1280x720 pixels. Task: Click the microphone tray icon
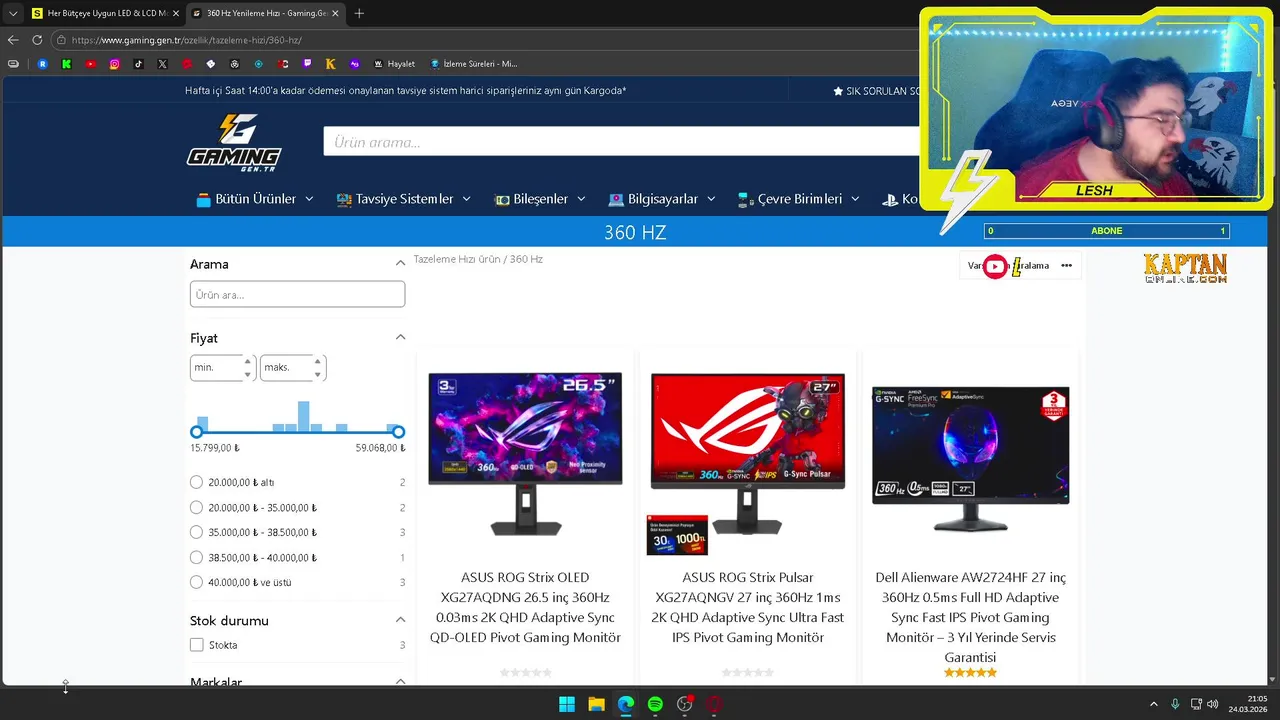point(1175,704)
